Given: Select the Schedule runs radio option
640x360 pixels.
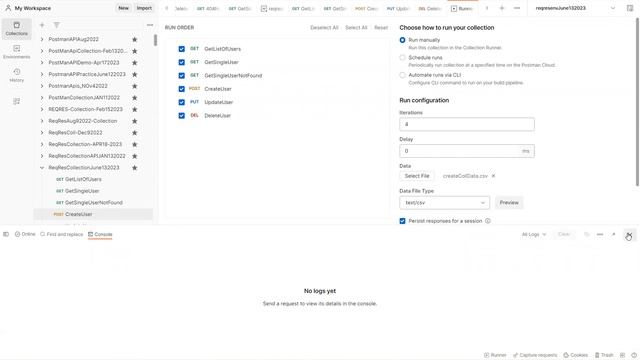Looking at the screenshot, I should pos(402,58).
